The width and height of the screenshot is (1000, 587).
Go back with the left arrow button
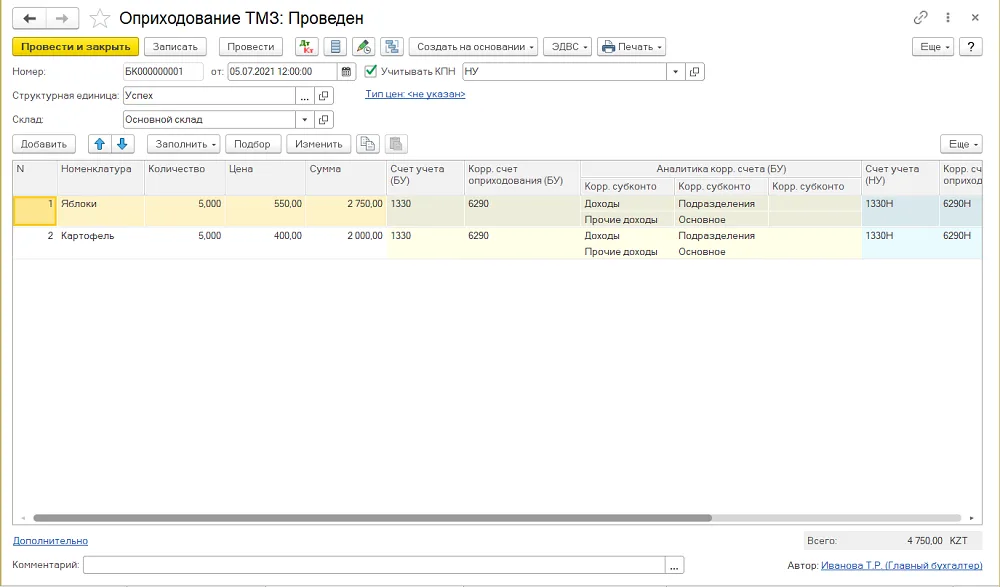click(29, 19)
